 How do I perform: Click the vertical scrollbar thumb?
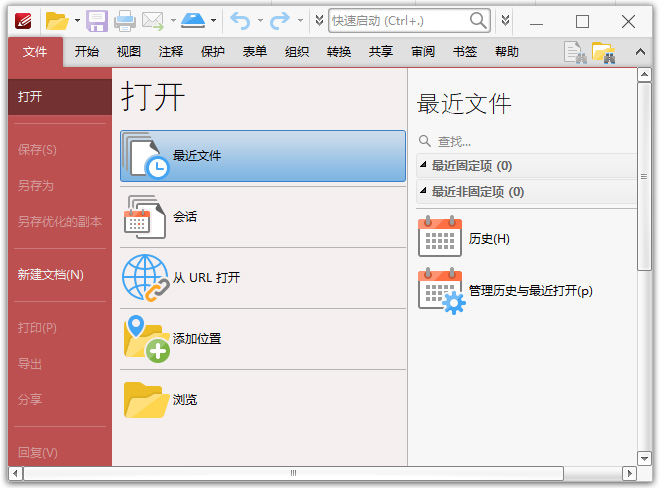644,176
